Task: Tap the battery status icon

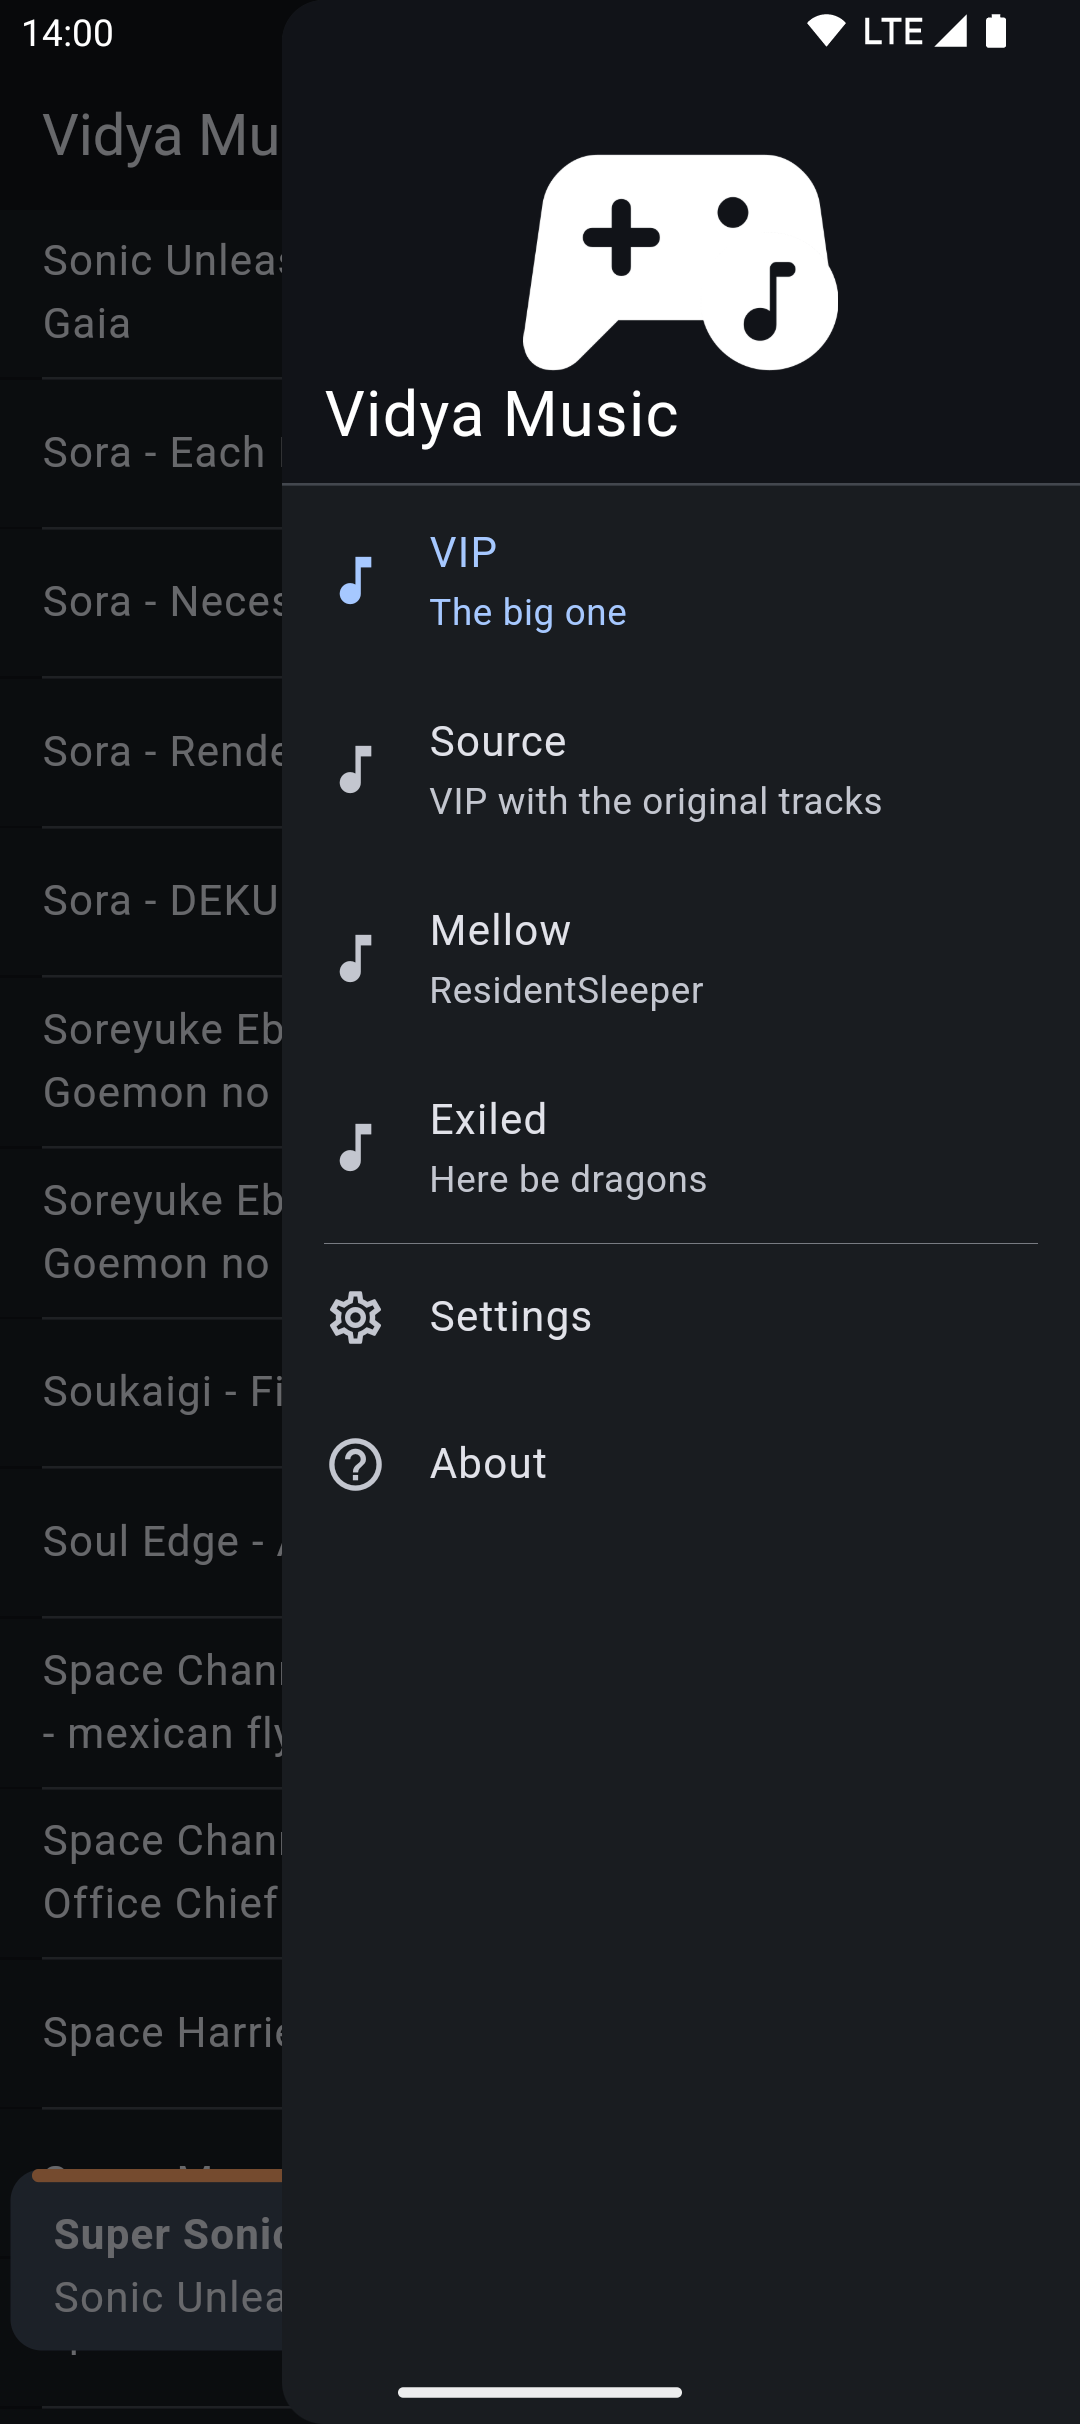Action: [x=996, y=32]
